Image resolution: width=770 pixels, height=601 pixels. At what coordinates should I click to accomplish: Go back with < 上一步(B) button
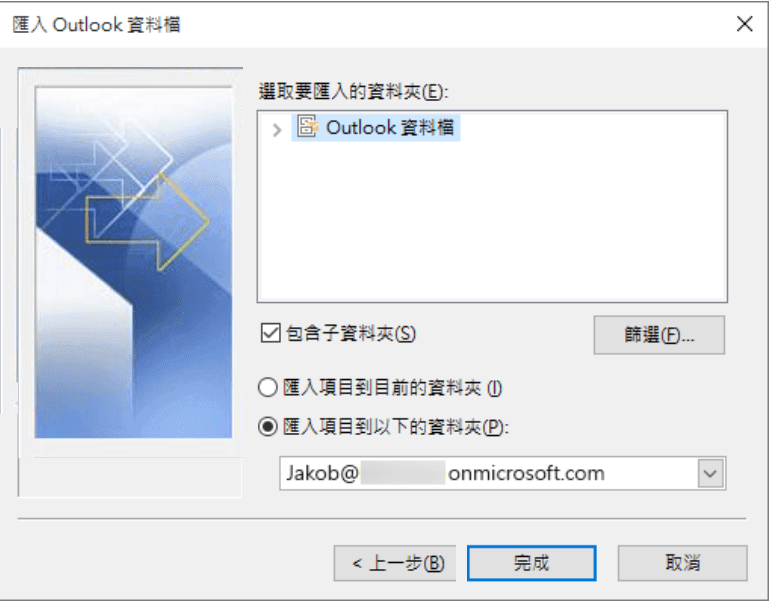click(395, 563)
